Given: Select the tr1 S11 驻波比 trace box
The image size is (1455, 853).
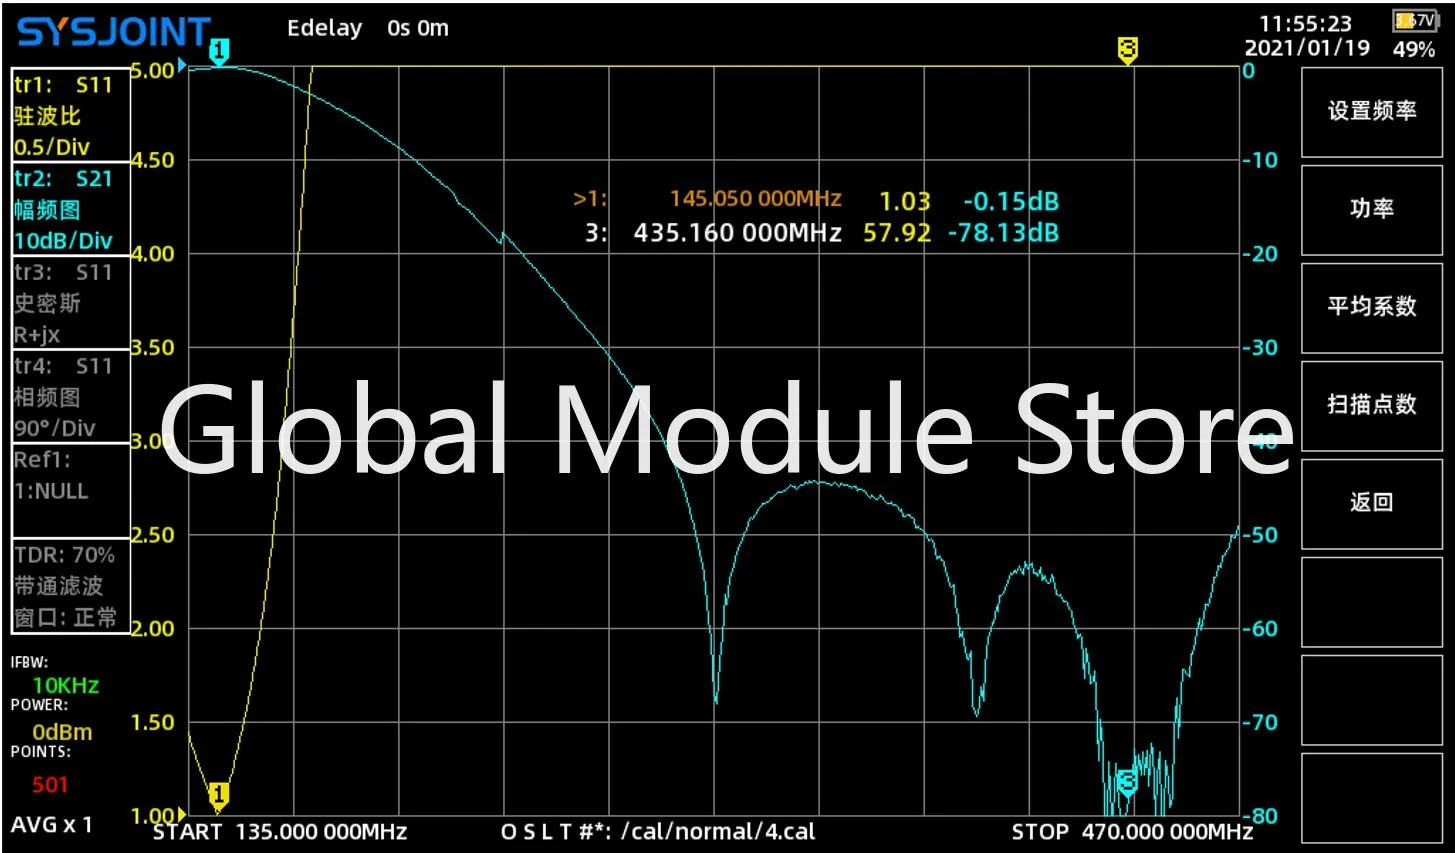Looking at the screenshot, I should pos(71,115).
